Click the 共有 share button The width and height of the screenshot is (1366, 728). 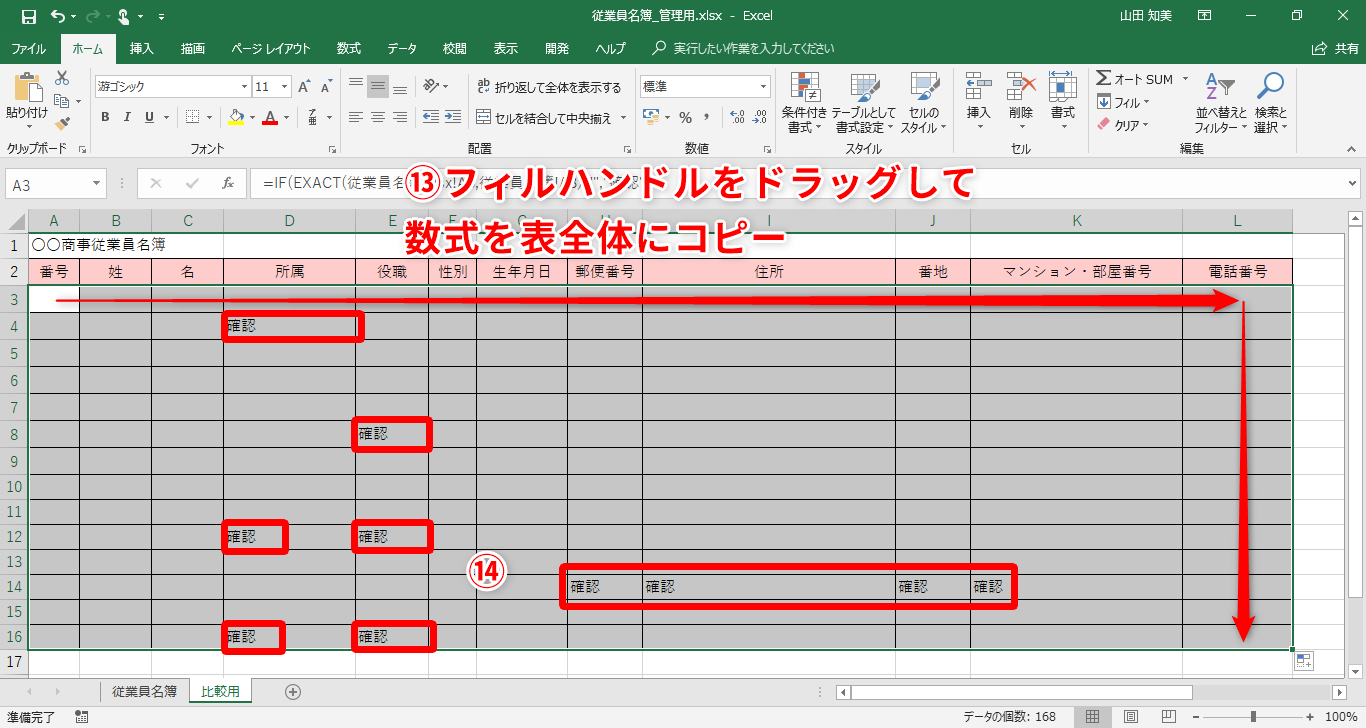pyautogui.click(x=1335, y=48)
